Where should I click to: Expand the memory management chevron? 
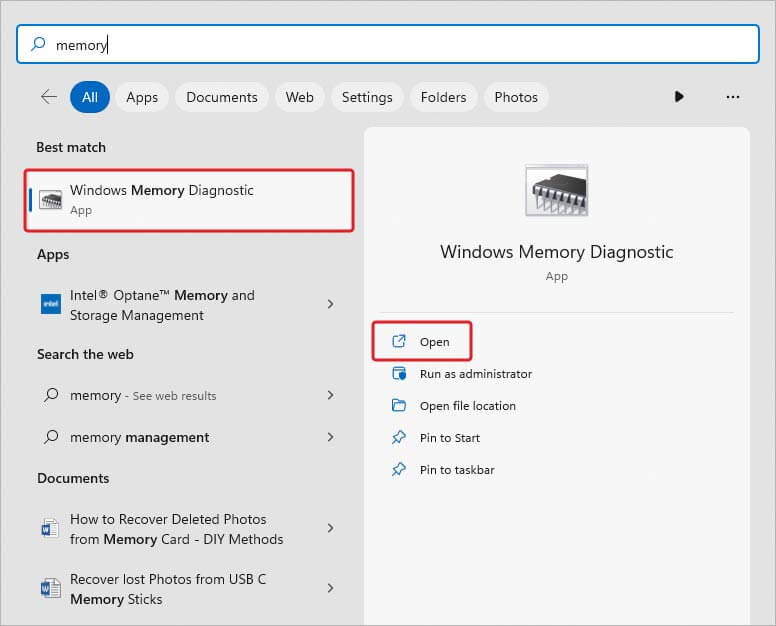331,437
